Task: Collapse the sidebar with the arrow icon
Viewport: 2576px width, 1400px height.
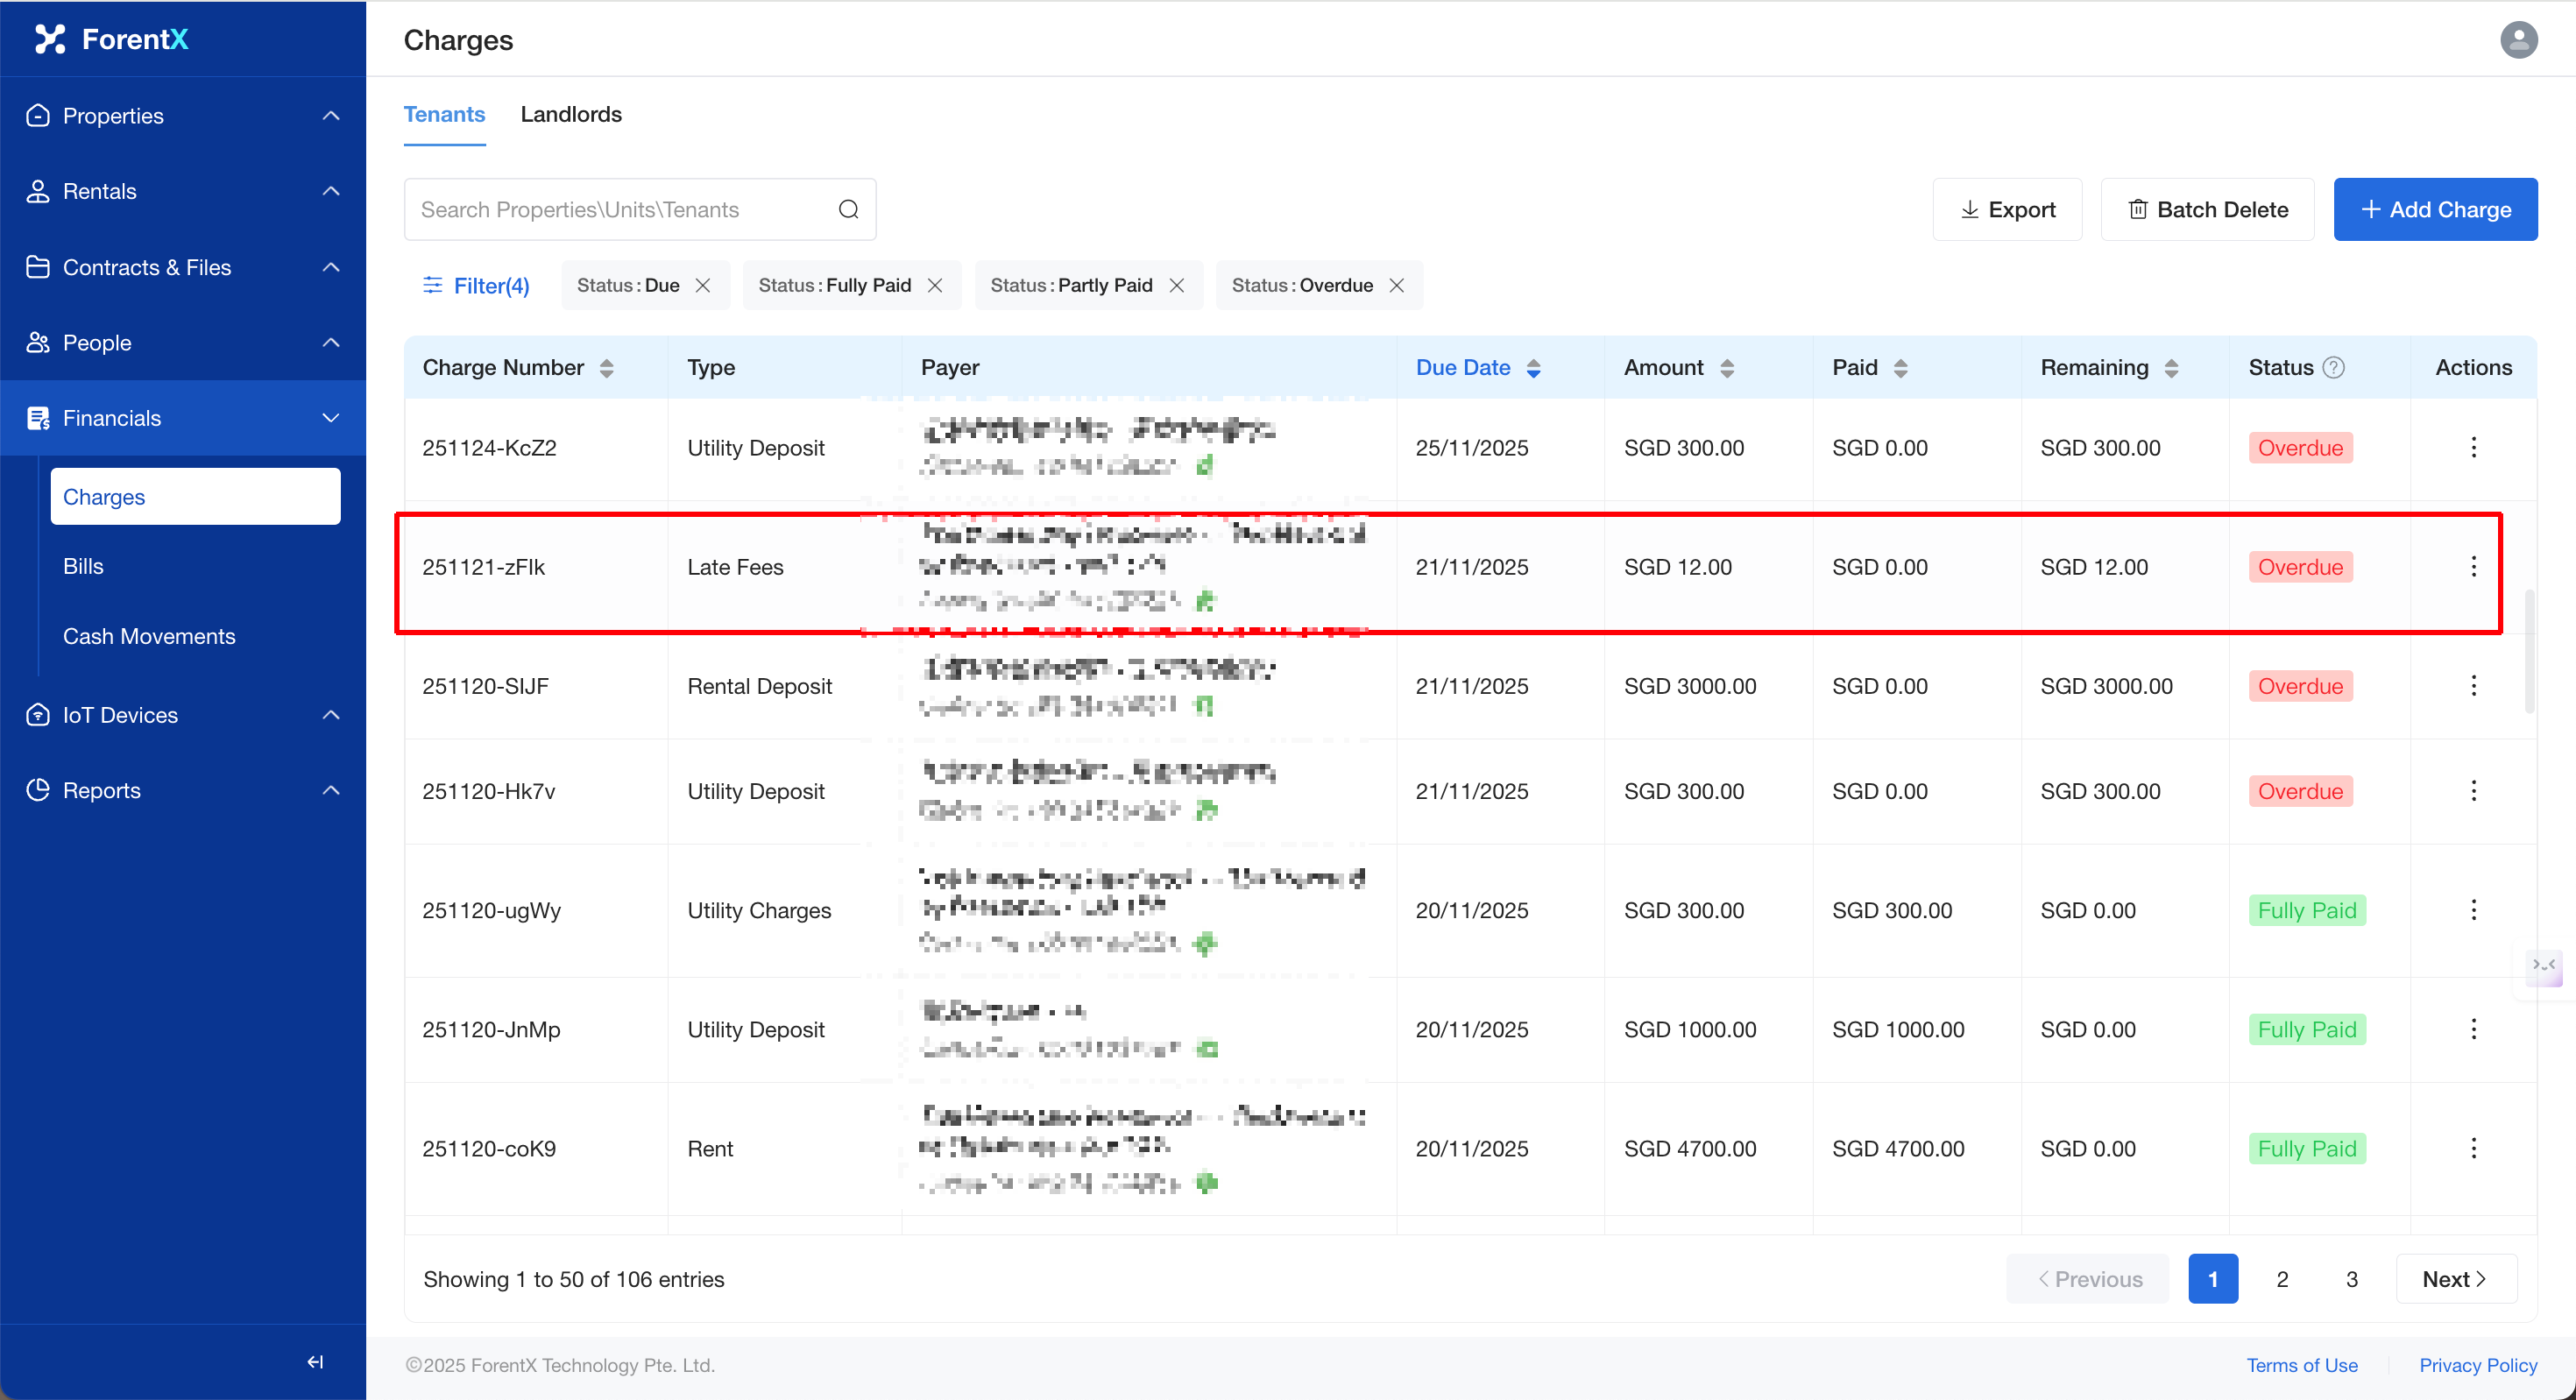Action: (315, 1362)
